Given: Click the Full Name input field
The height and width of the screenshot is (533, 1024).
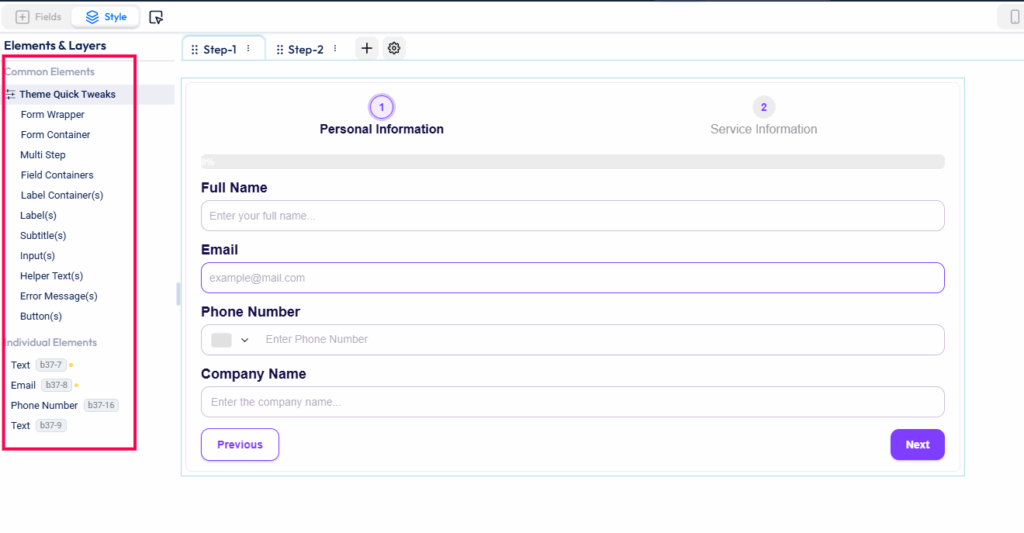Looking at the screenshot, I should point(572,216).
